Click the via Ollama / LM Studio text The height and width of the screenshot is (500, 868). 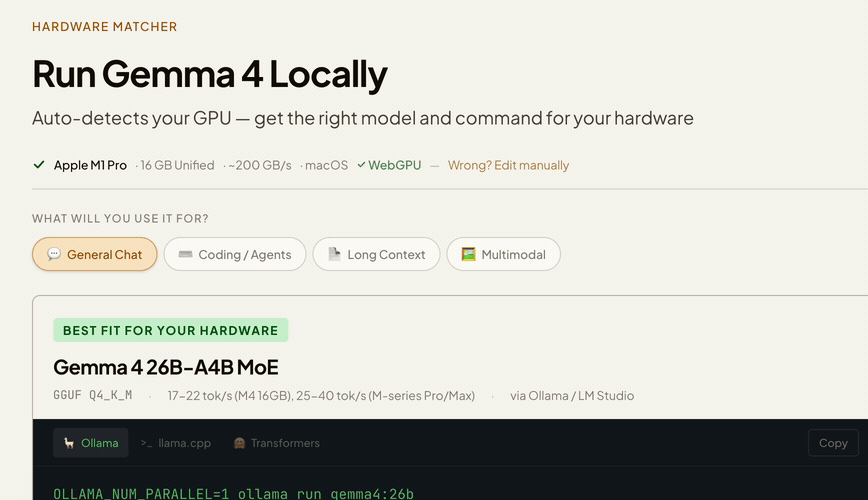572,395
